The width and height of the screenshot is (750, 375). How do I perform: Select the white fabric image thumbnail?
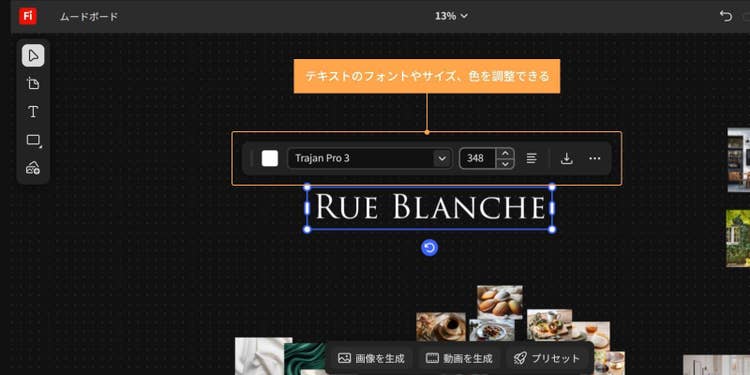[x=261, y=356]
